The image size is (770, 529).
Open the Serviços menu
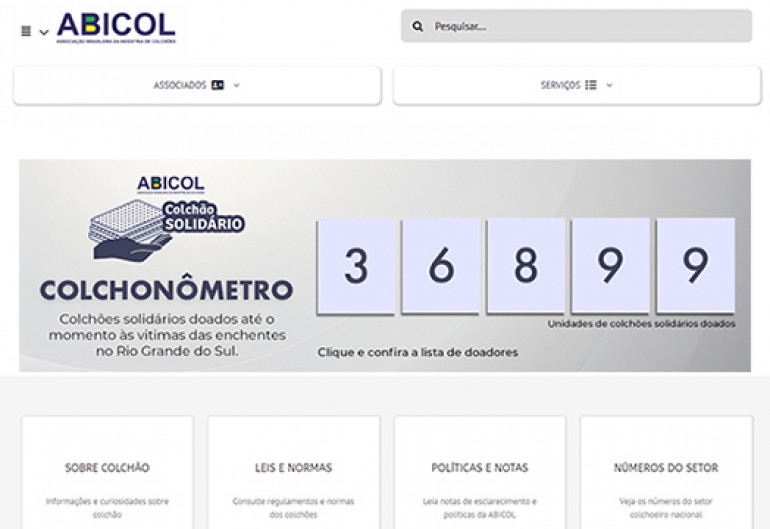click(x=560, y=86)
